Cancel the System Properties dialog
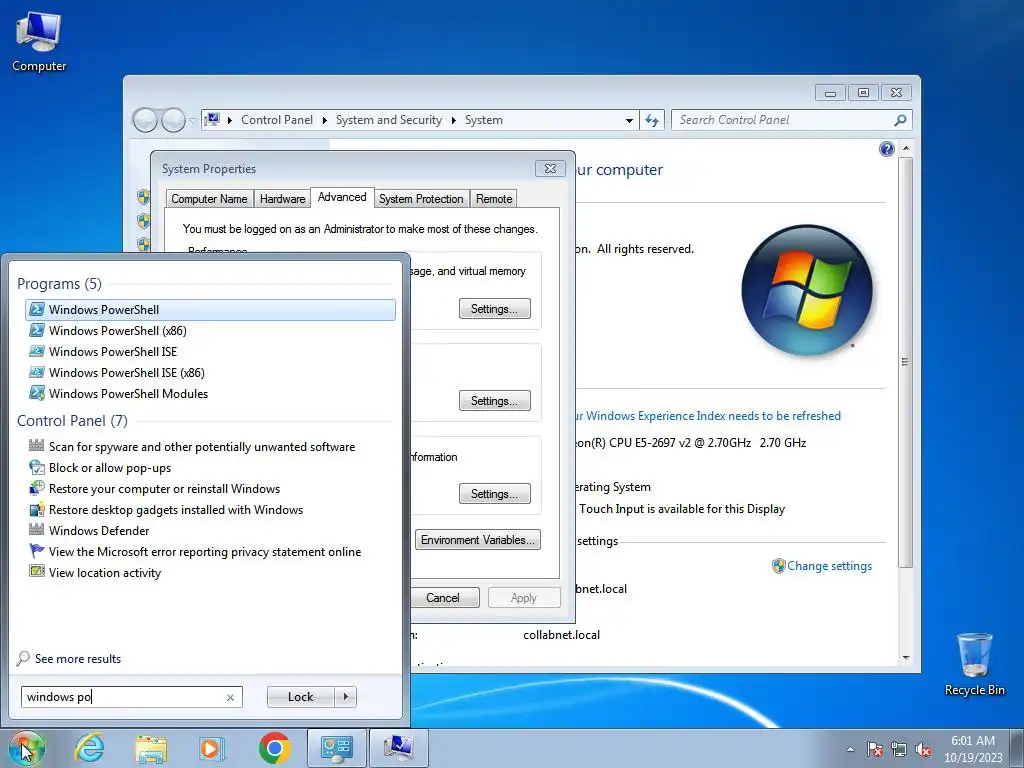The image size is (1024, 768). point(443,598)
